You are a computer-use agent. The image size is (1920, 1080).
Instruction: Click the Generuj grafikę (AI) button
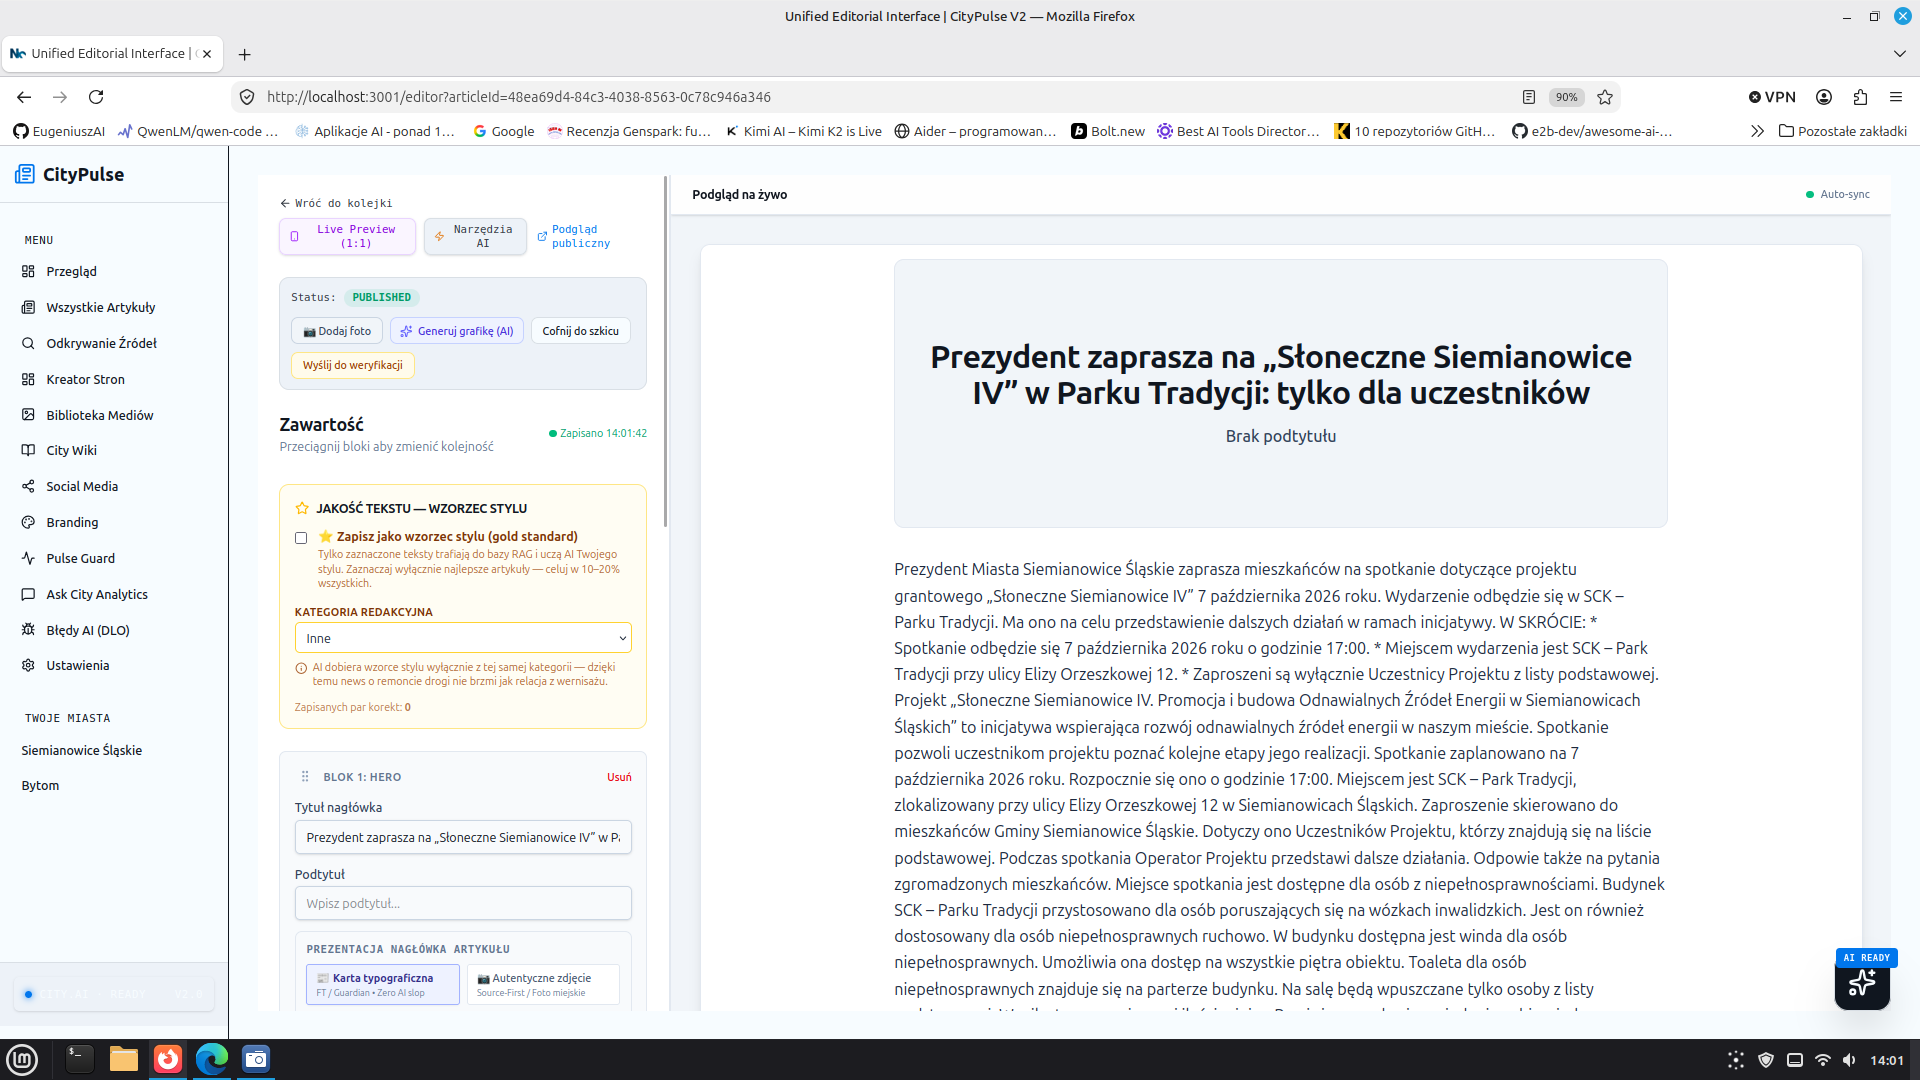tap(457, 331)
